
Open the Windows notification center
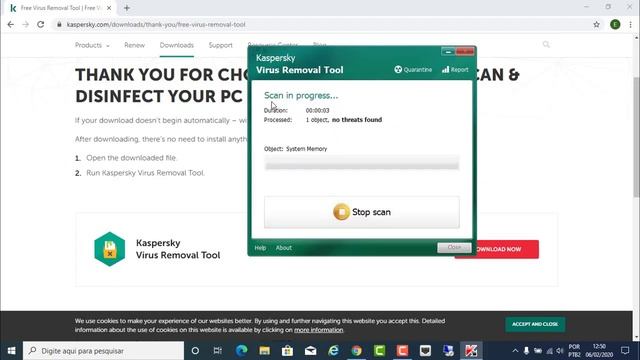point(625,351)
